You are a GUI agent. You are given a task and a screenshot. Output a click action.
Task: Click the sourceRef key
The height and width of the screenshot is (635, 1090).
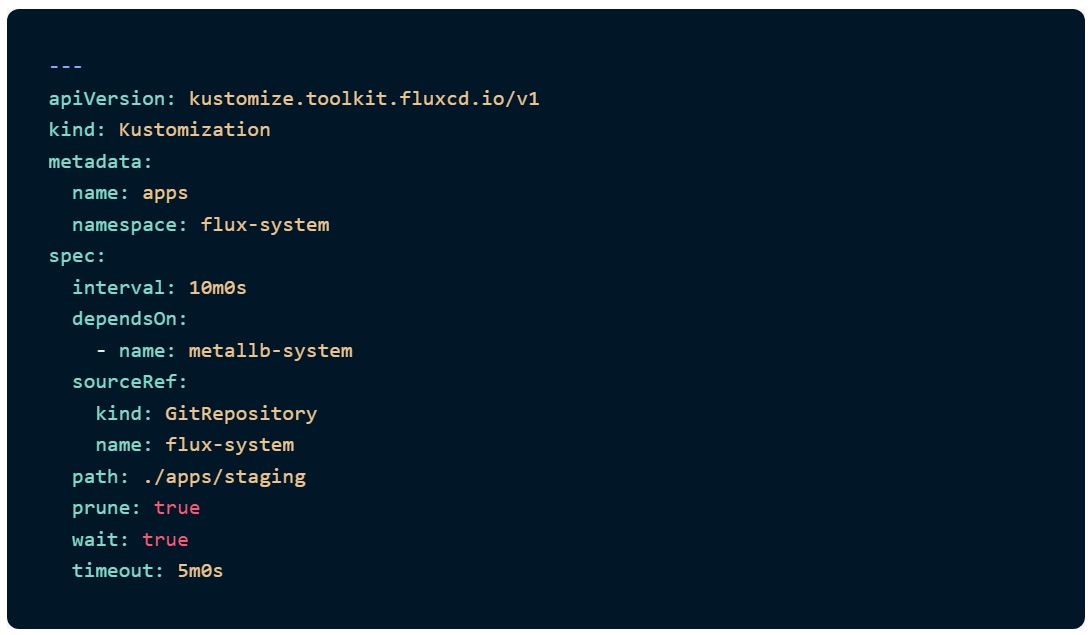tap(126, 382)
